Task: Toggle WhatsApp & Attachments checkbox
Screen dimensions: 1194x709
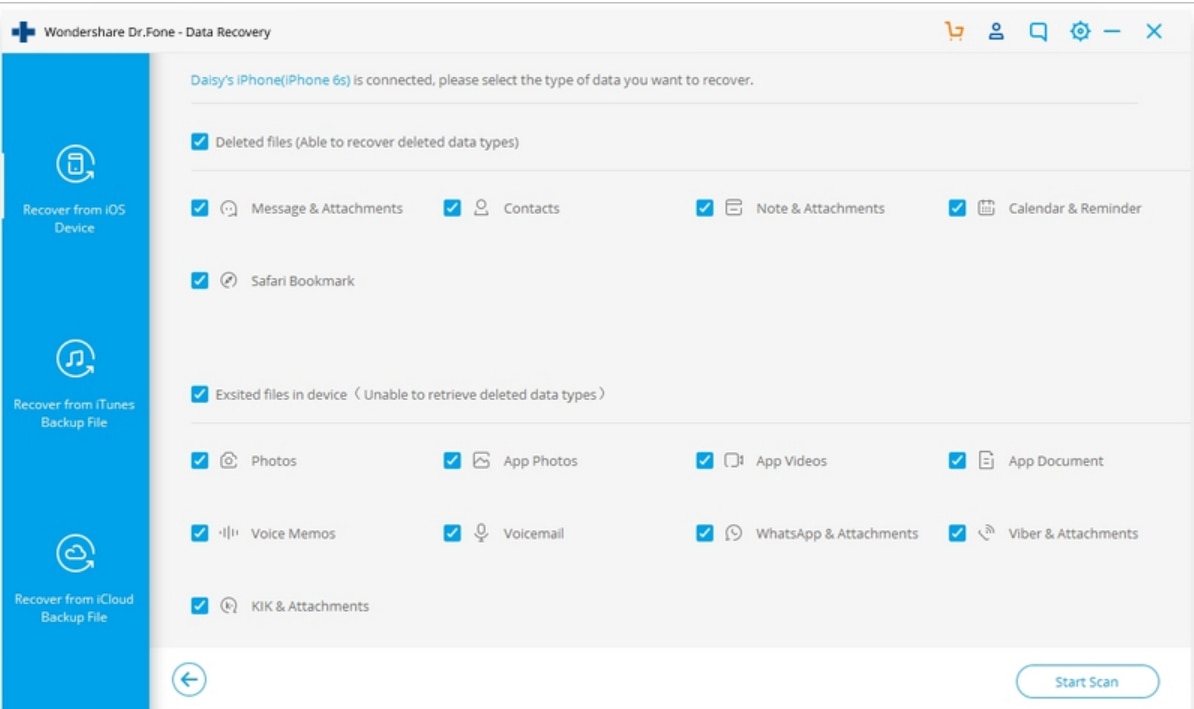Action: click(705, 533)
